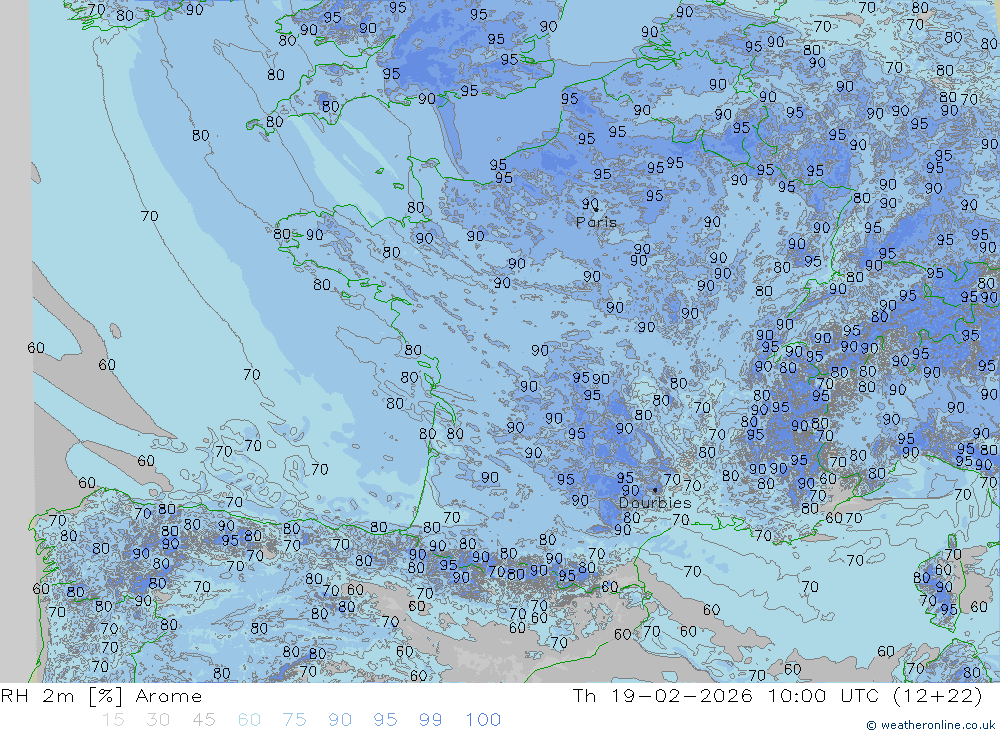Viewport: 1000px width, 733px height.
Task: Select the 30 legend value
Action: [x=158, y=720]
